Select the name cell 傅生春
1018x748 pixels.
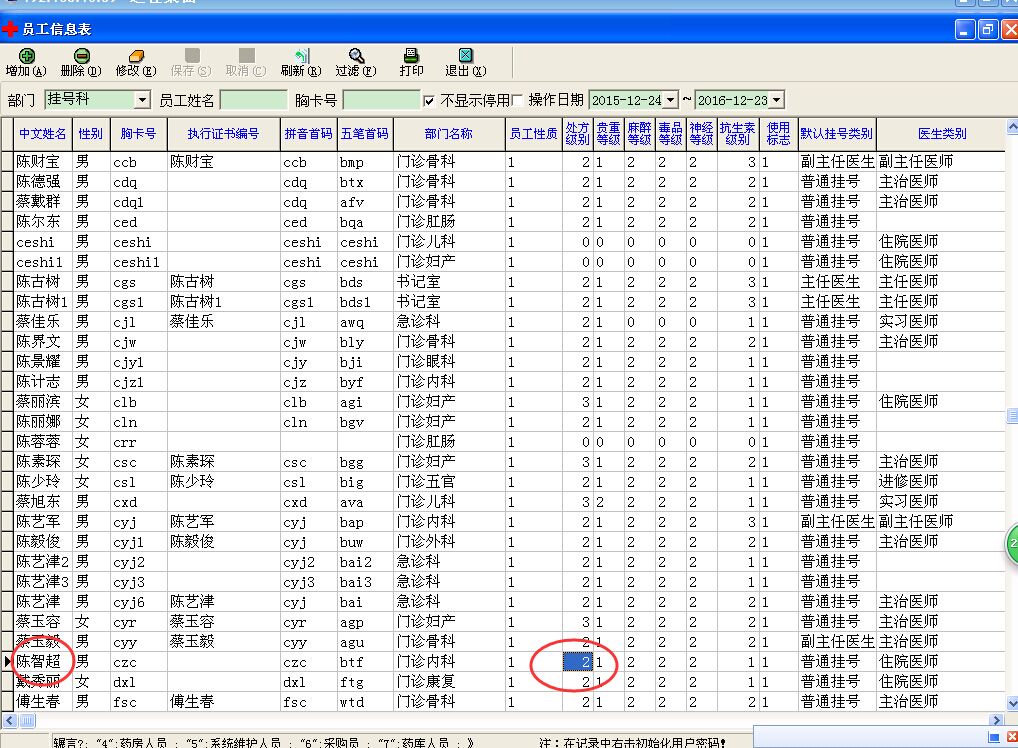coord(43,702)
